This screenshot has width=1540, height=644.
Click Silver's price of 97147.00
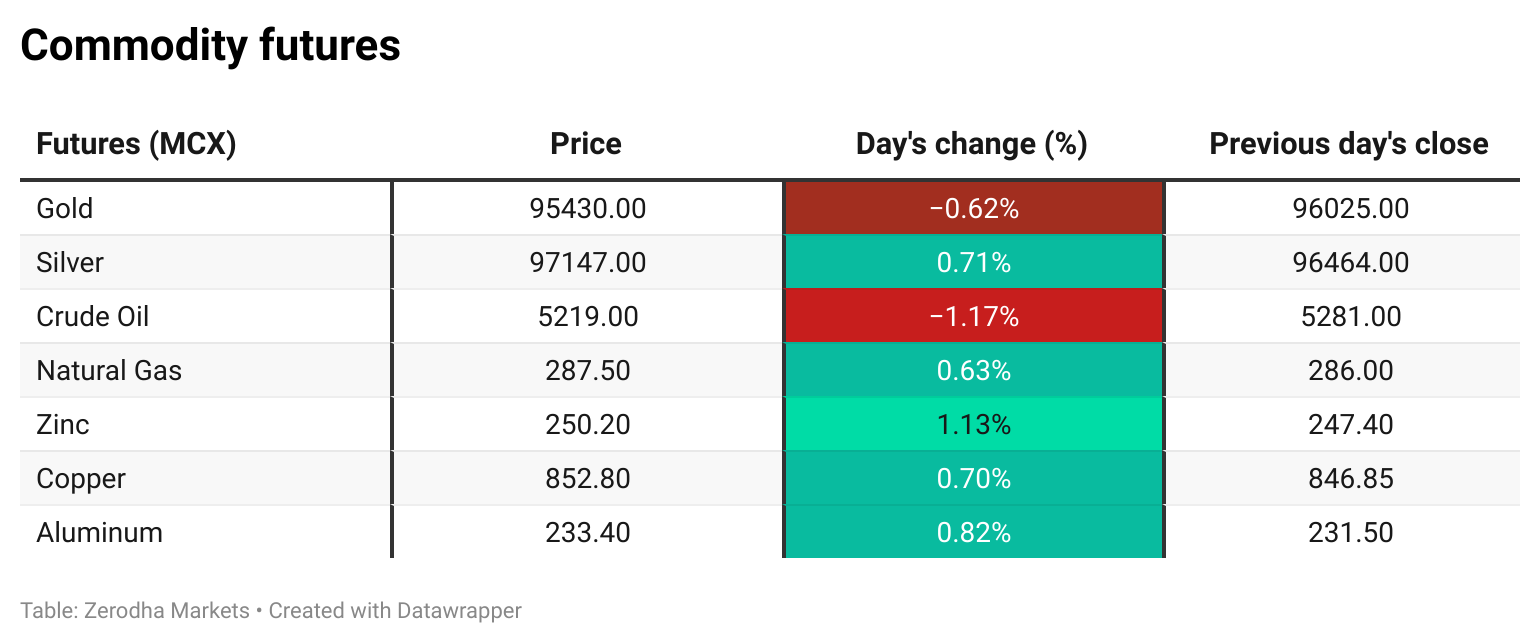click(588, 263)
